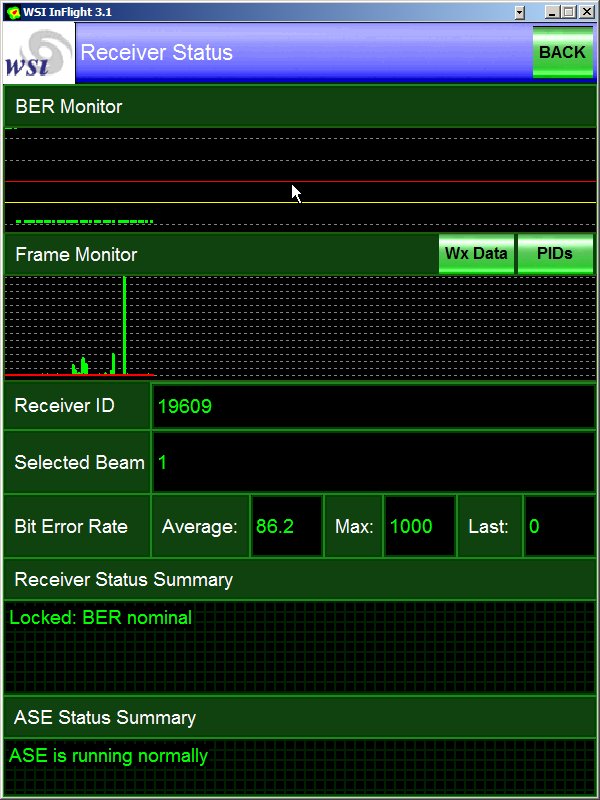Click the tall spike in Frame Monitor graph
Screen dimensions: 600x800
[124, 325]
